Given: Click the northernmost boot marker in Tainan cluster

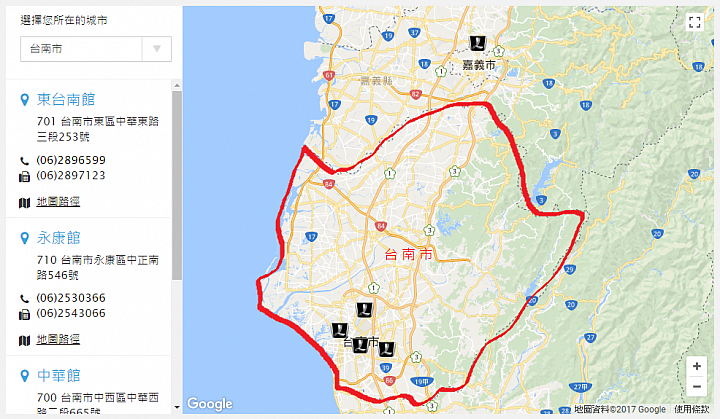Looking at the screenshot, I should (x=365, y=309).
